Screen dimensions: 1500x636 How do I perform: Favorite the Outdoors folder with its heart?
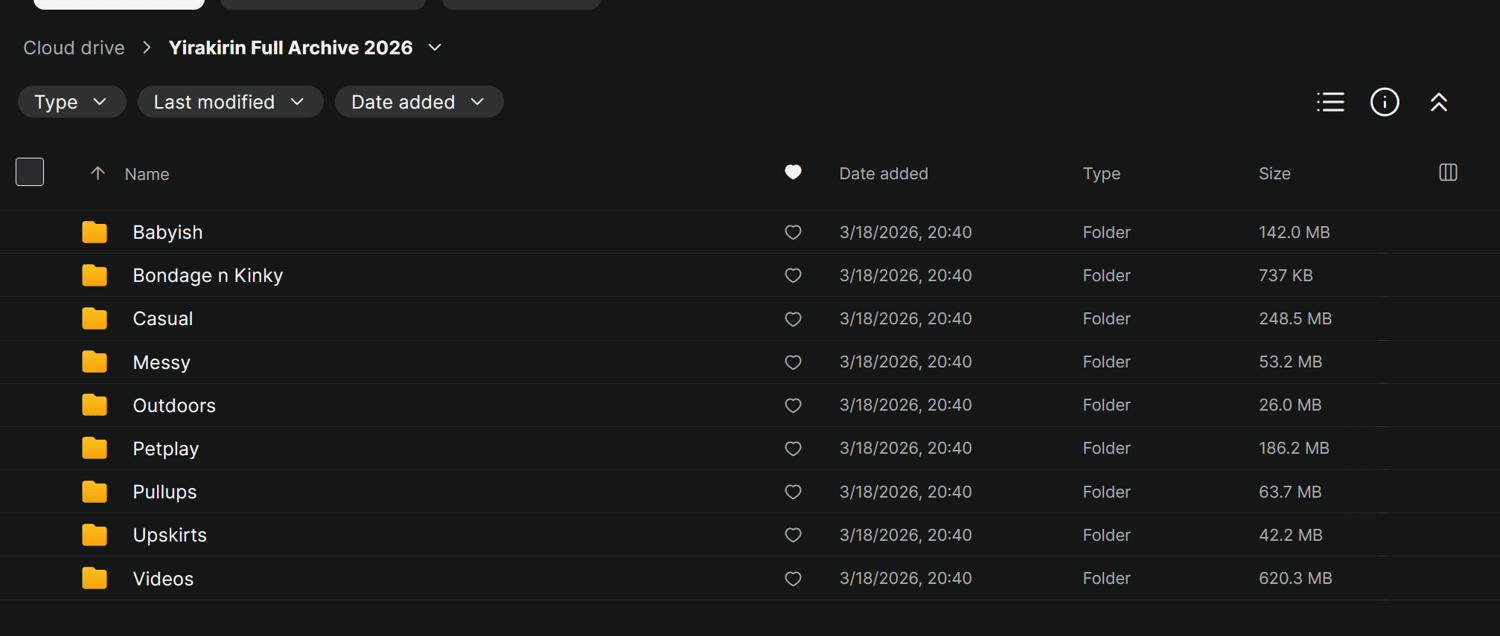click(x=793, y=406)
